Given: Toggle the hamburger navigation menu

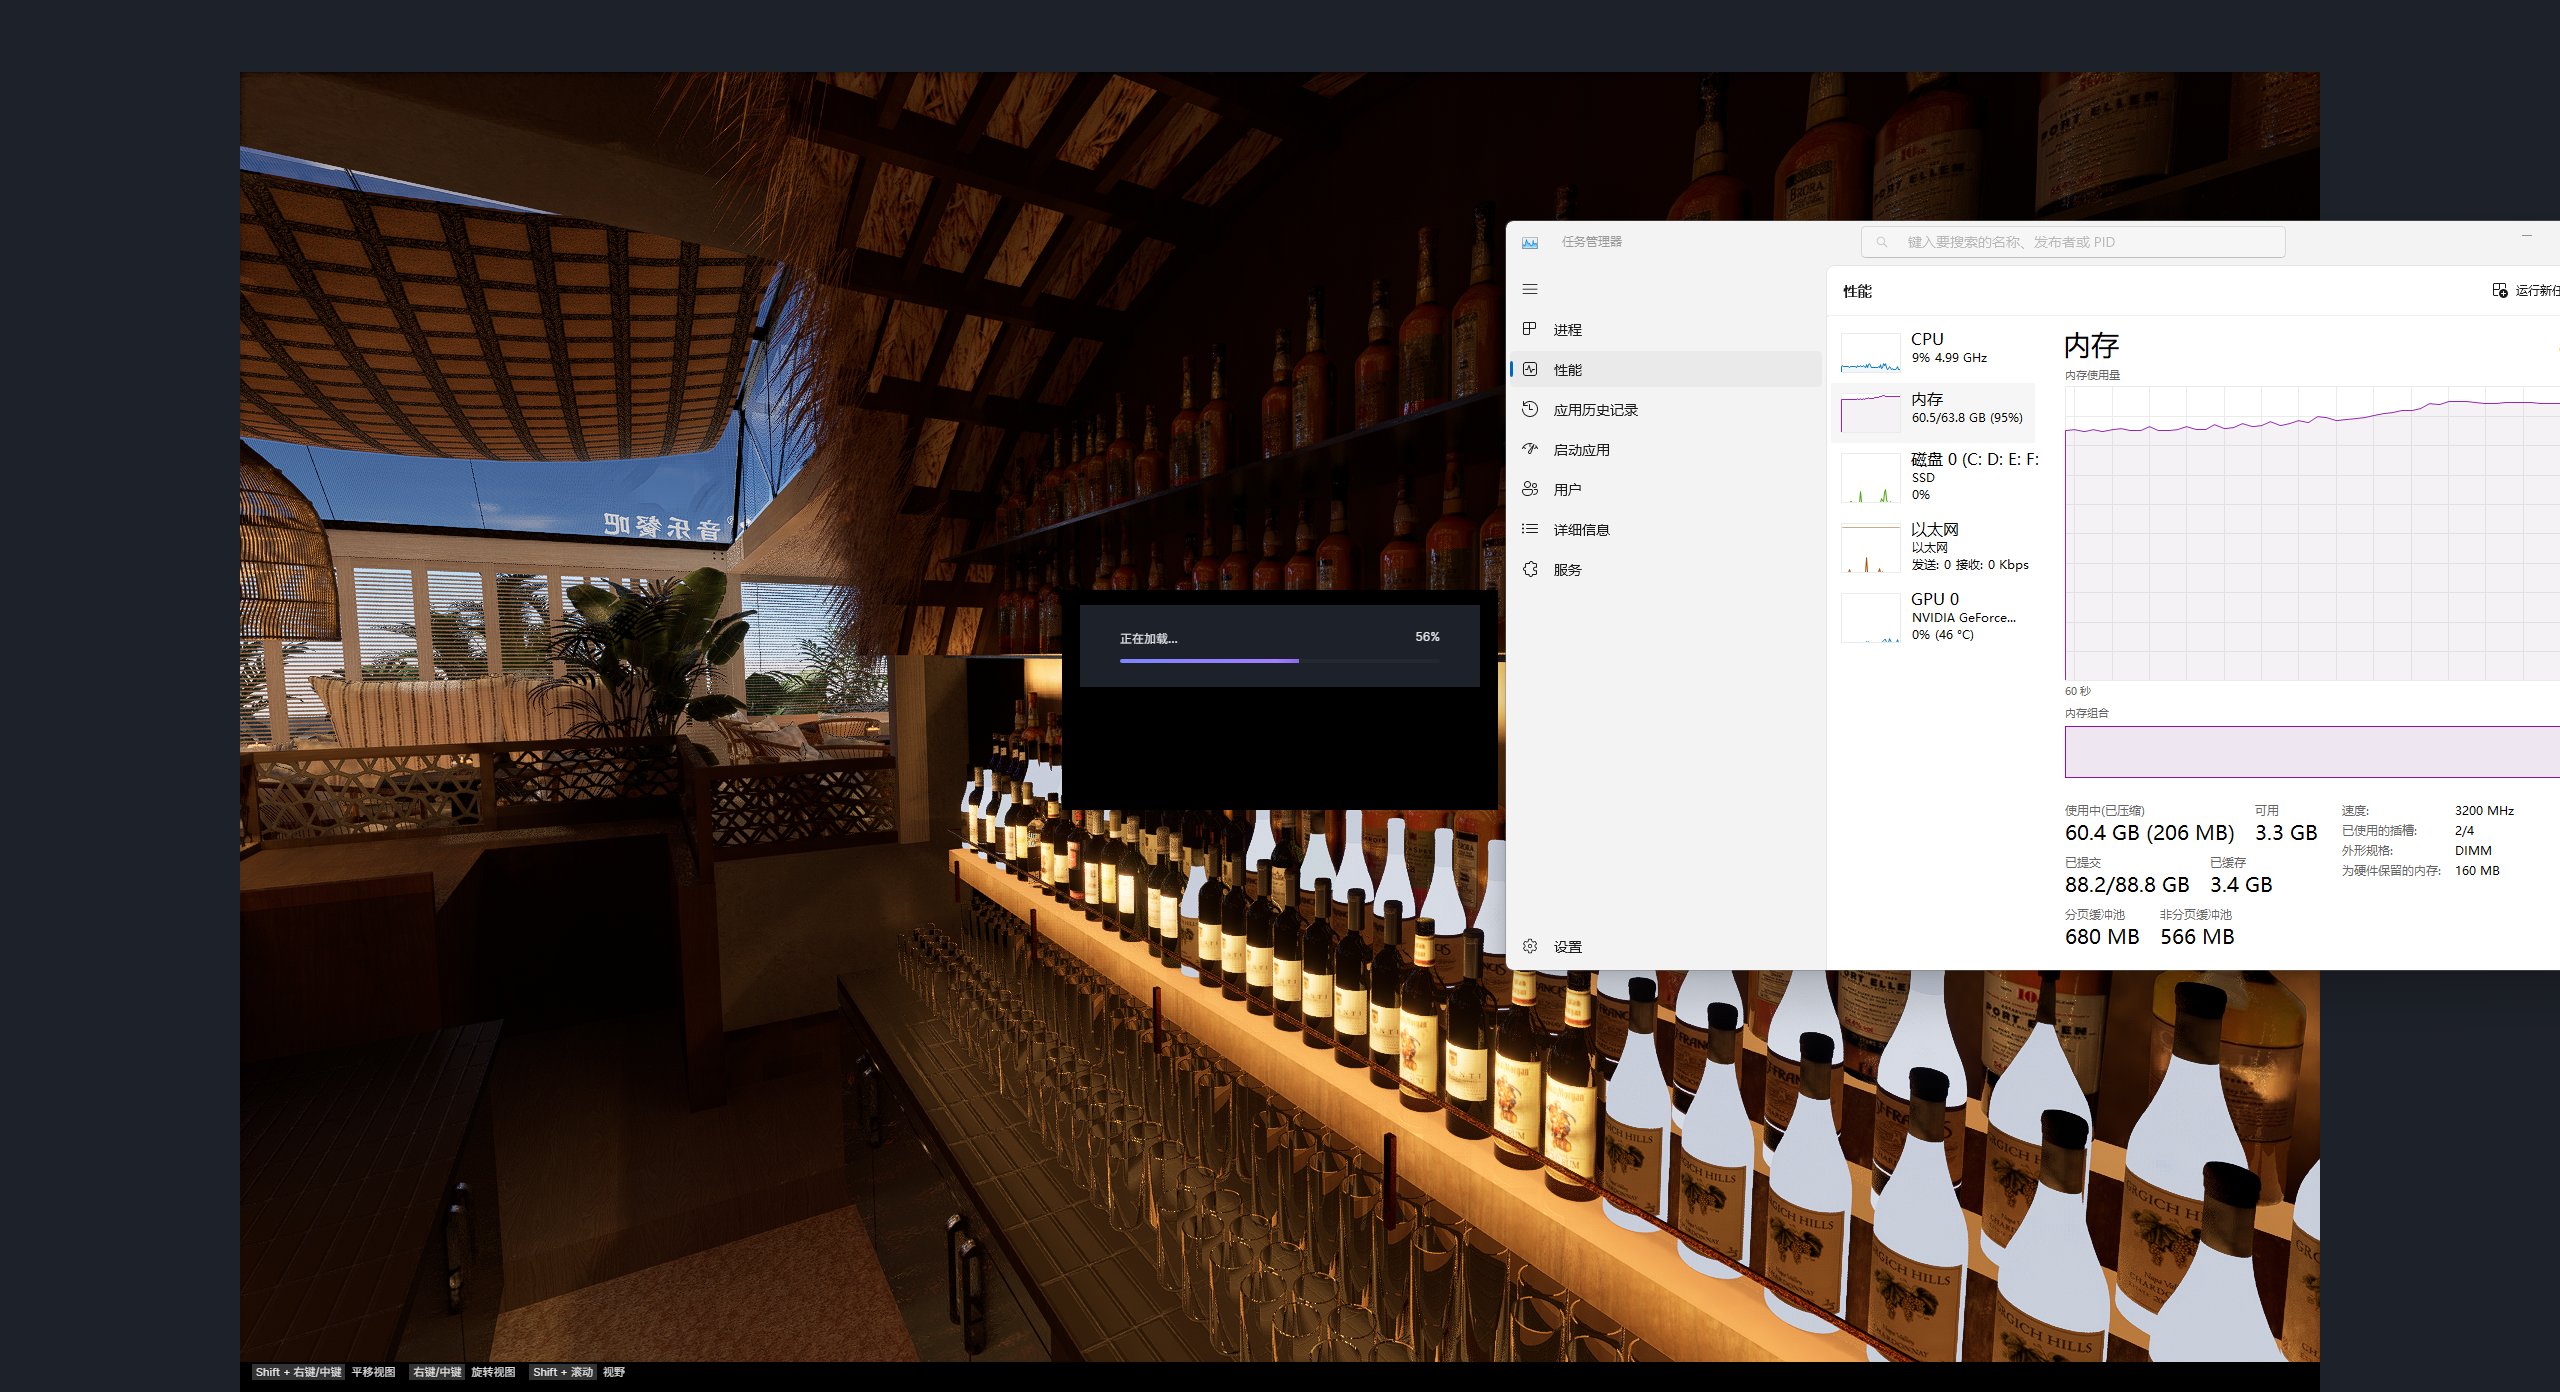Looking at the screenshot, I should pos(1530,289).
